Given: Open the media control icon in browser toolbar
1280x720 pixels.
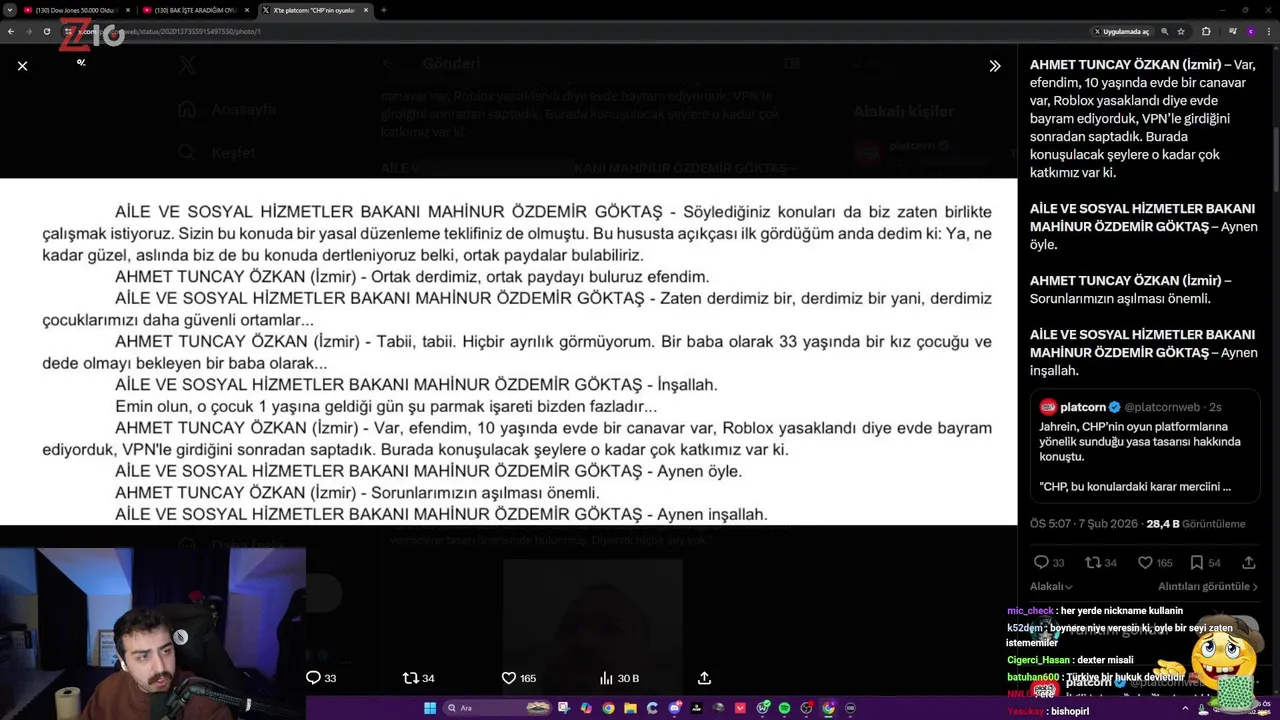Looking at the screenshot, I should 1232,31.
